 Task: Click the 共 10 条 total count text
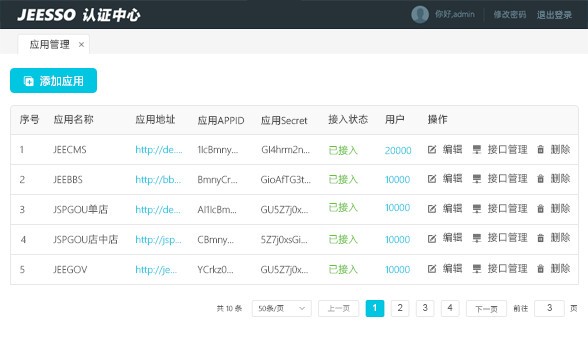coord(229,309)
